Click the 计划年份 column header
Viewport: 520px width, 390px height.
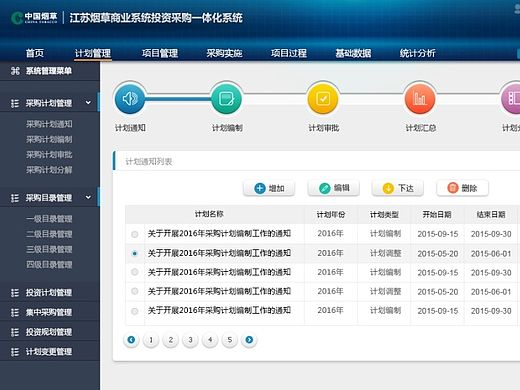[331, 215]
